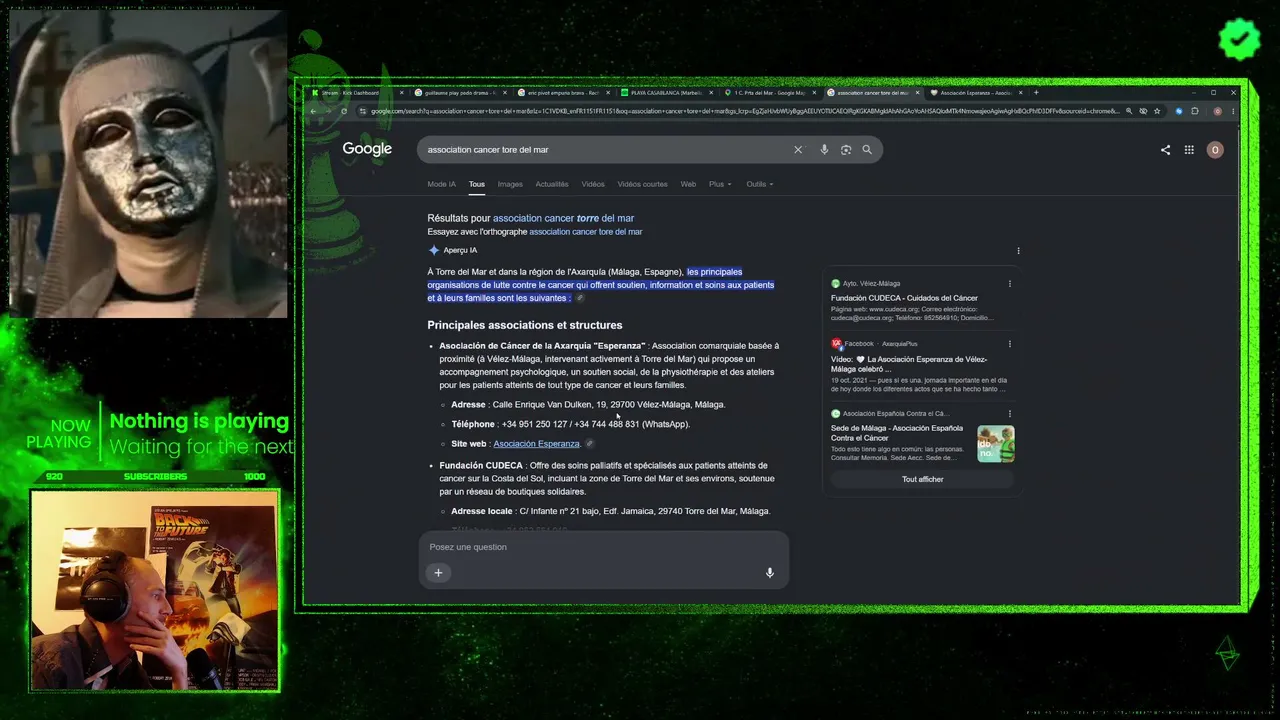
Task: Click the original spelling 'association cancer tore del mar' link
Action: (585, 232)
